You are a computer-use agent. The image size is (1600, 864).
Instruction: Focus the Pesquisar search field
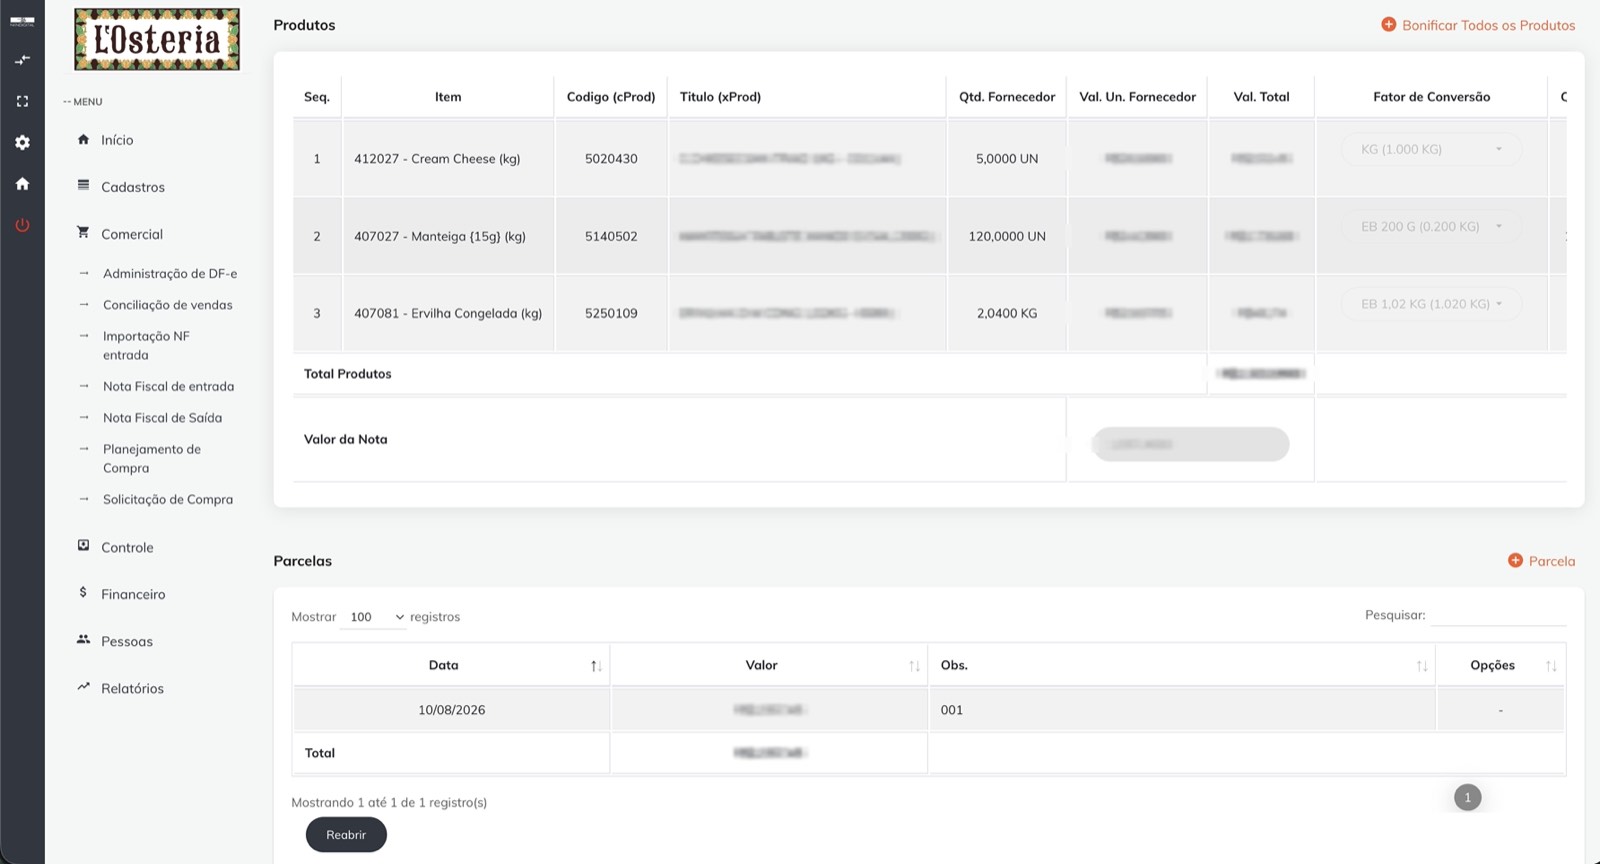(x=1498, y=615)
